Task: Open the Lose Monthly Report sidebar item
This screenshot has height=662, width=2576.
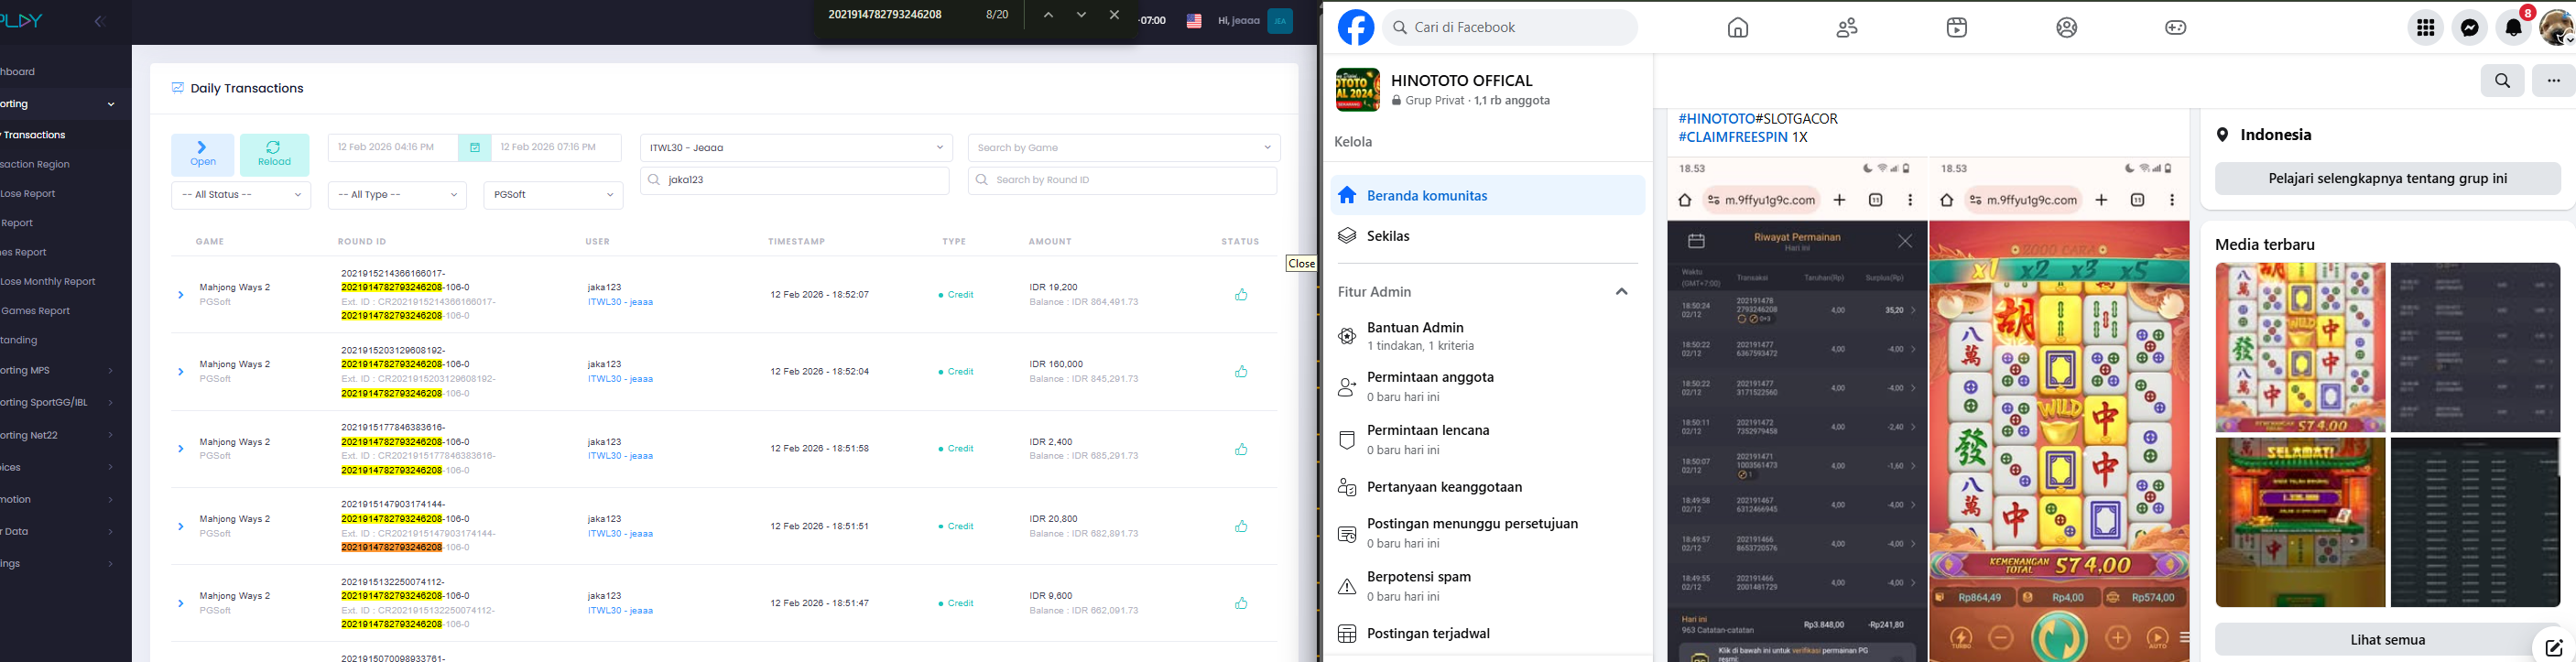Action: 48,282
